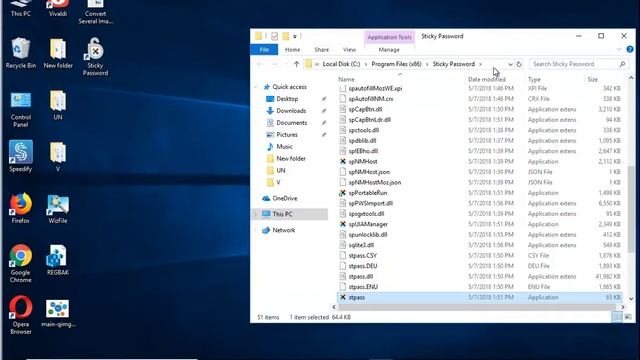Open Pictures in the navigation pane
640x360 pixels.
click(x=287, y=134)
